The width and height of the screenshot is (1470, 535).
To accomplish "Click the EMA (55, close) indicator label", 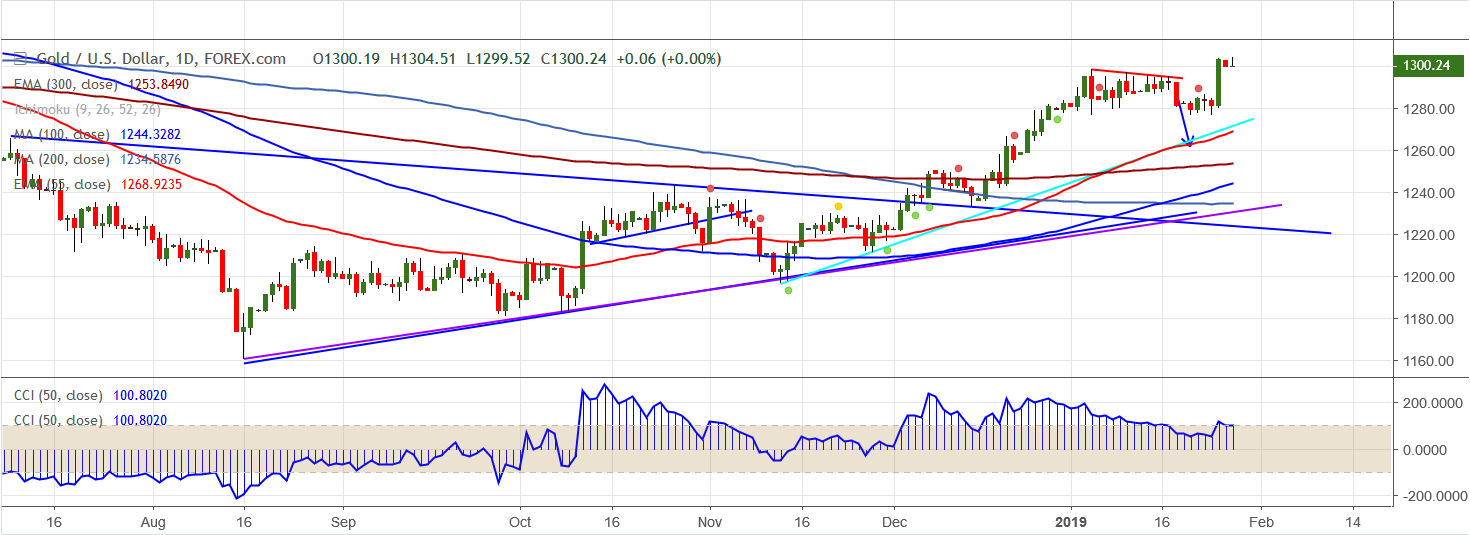I will click(61, 184).
